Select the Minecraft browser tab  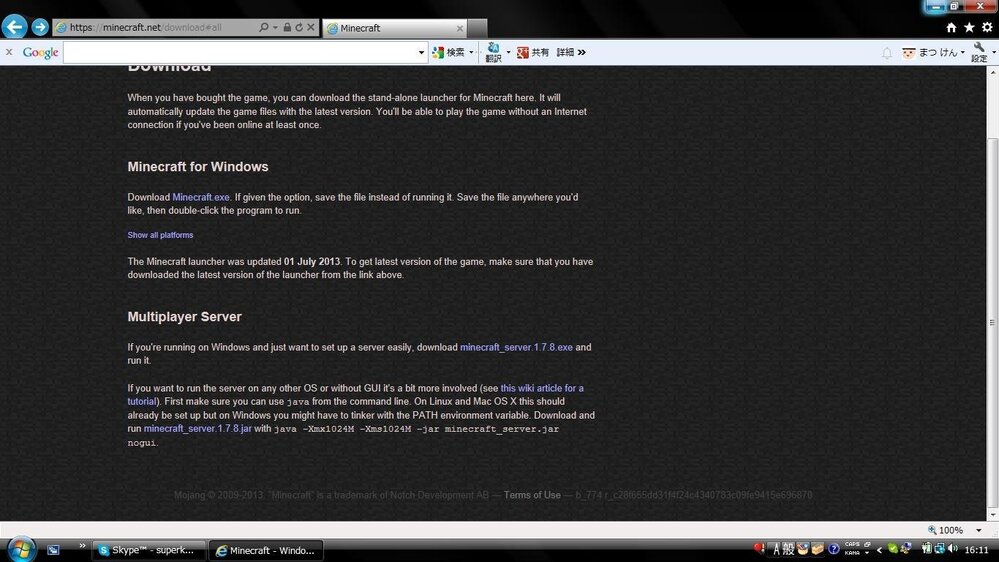(395, 28)
